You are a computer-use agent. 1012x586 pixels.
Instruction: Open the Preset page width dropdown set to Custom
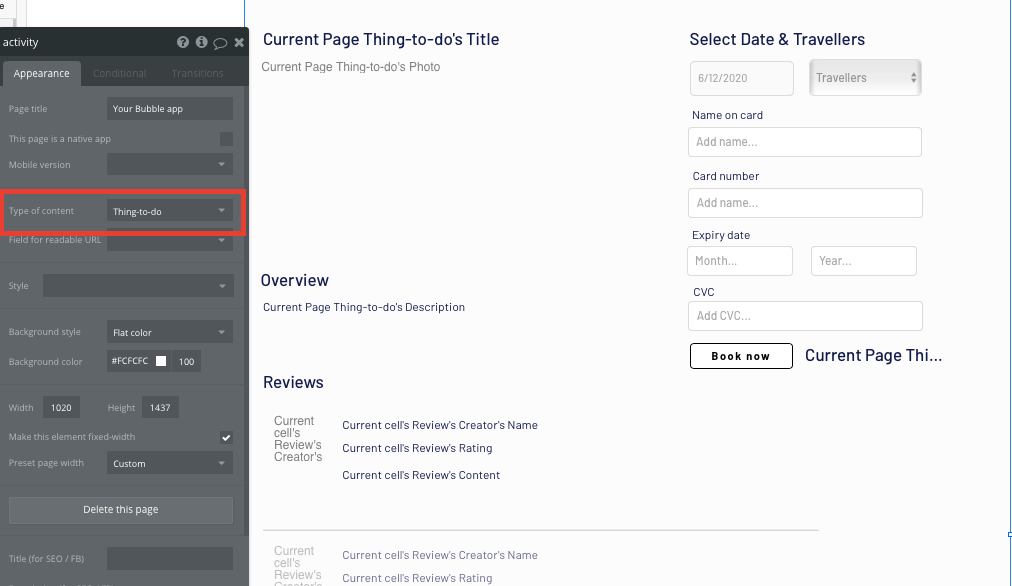pyautogui.click(x=168, y=463)
